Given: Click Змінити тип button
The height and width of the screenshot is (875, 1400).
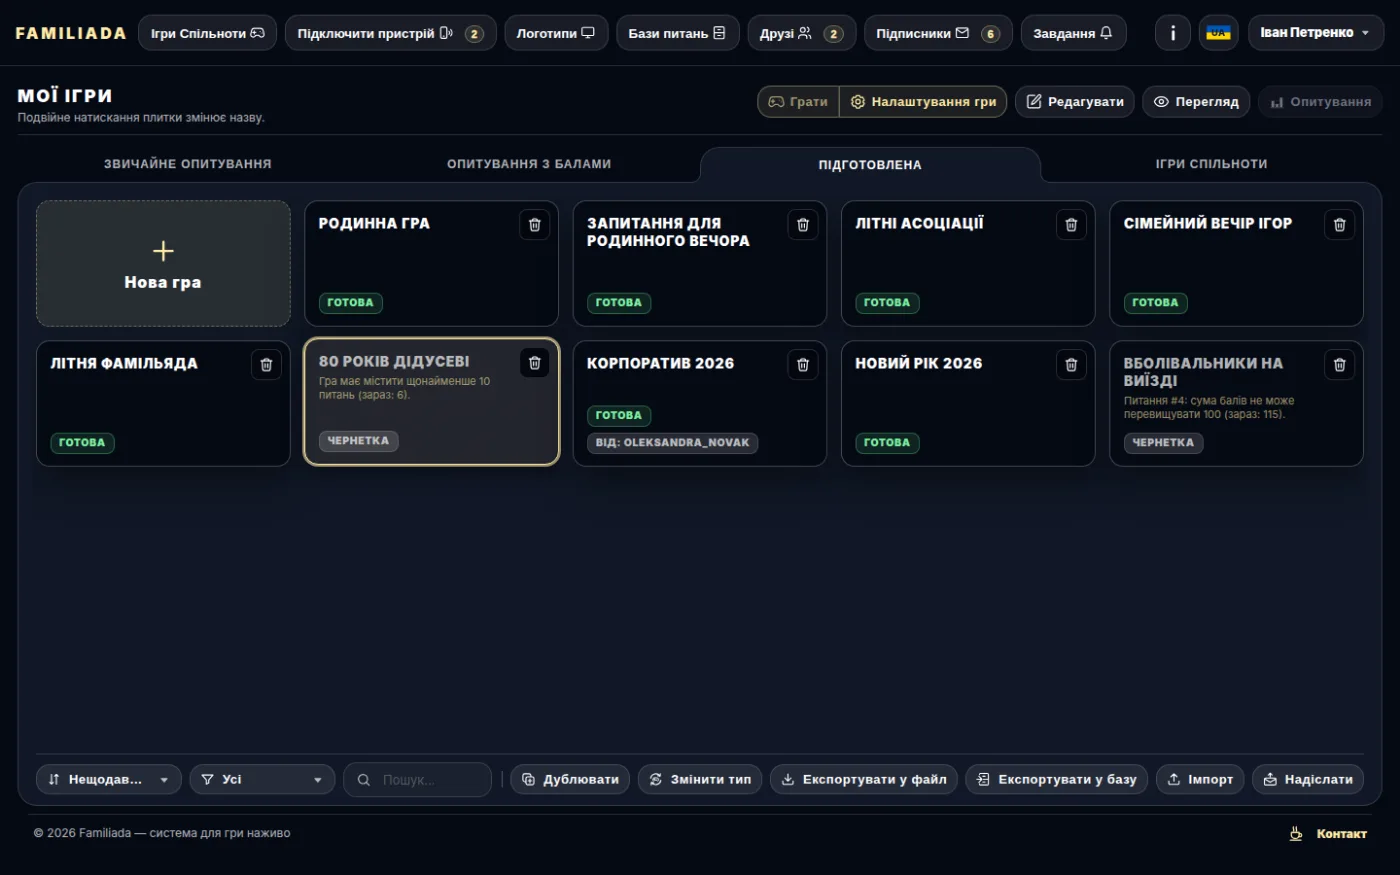Looking at the screenshot, I should [700, 779].
